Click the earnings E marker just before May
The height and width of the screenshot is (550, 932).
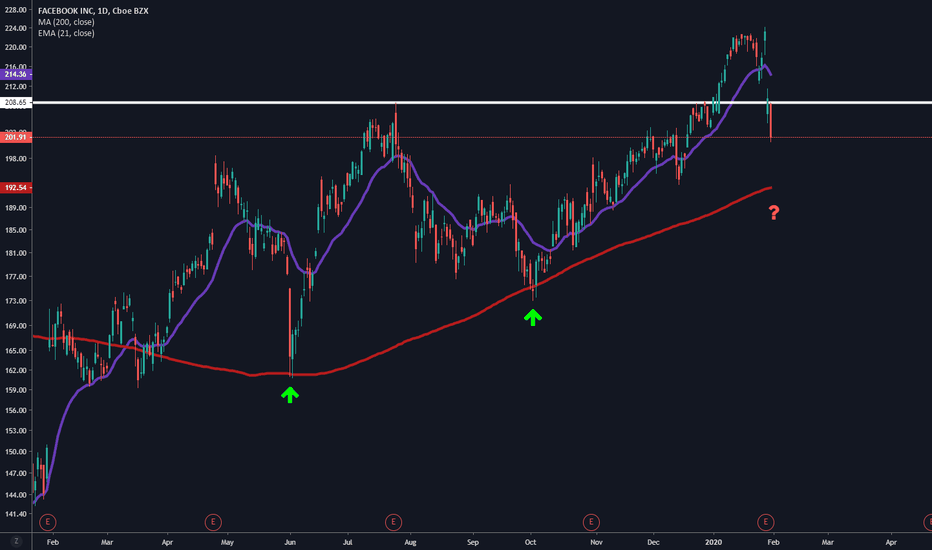tap(213, 523)
